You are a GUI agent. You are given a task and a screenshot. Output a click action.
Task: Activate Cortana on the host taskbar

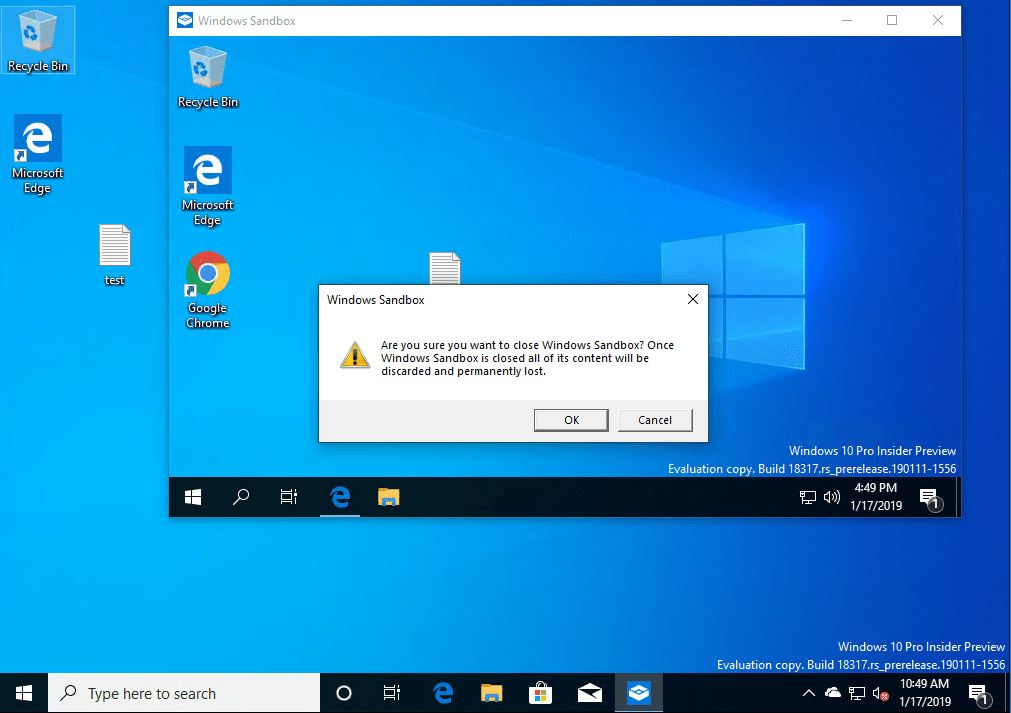coord(344,692)
